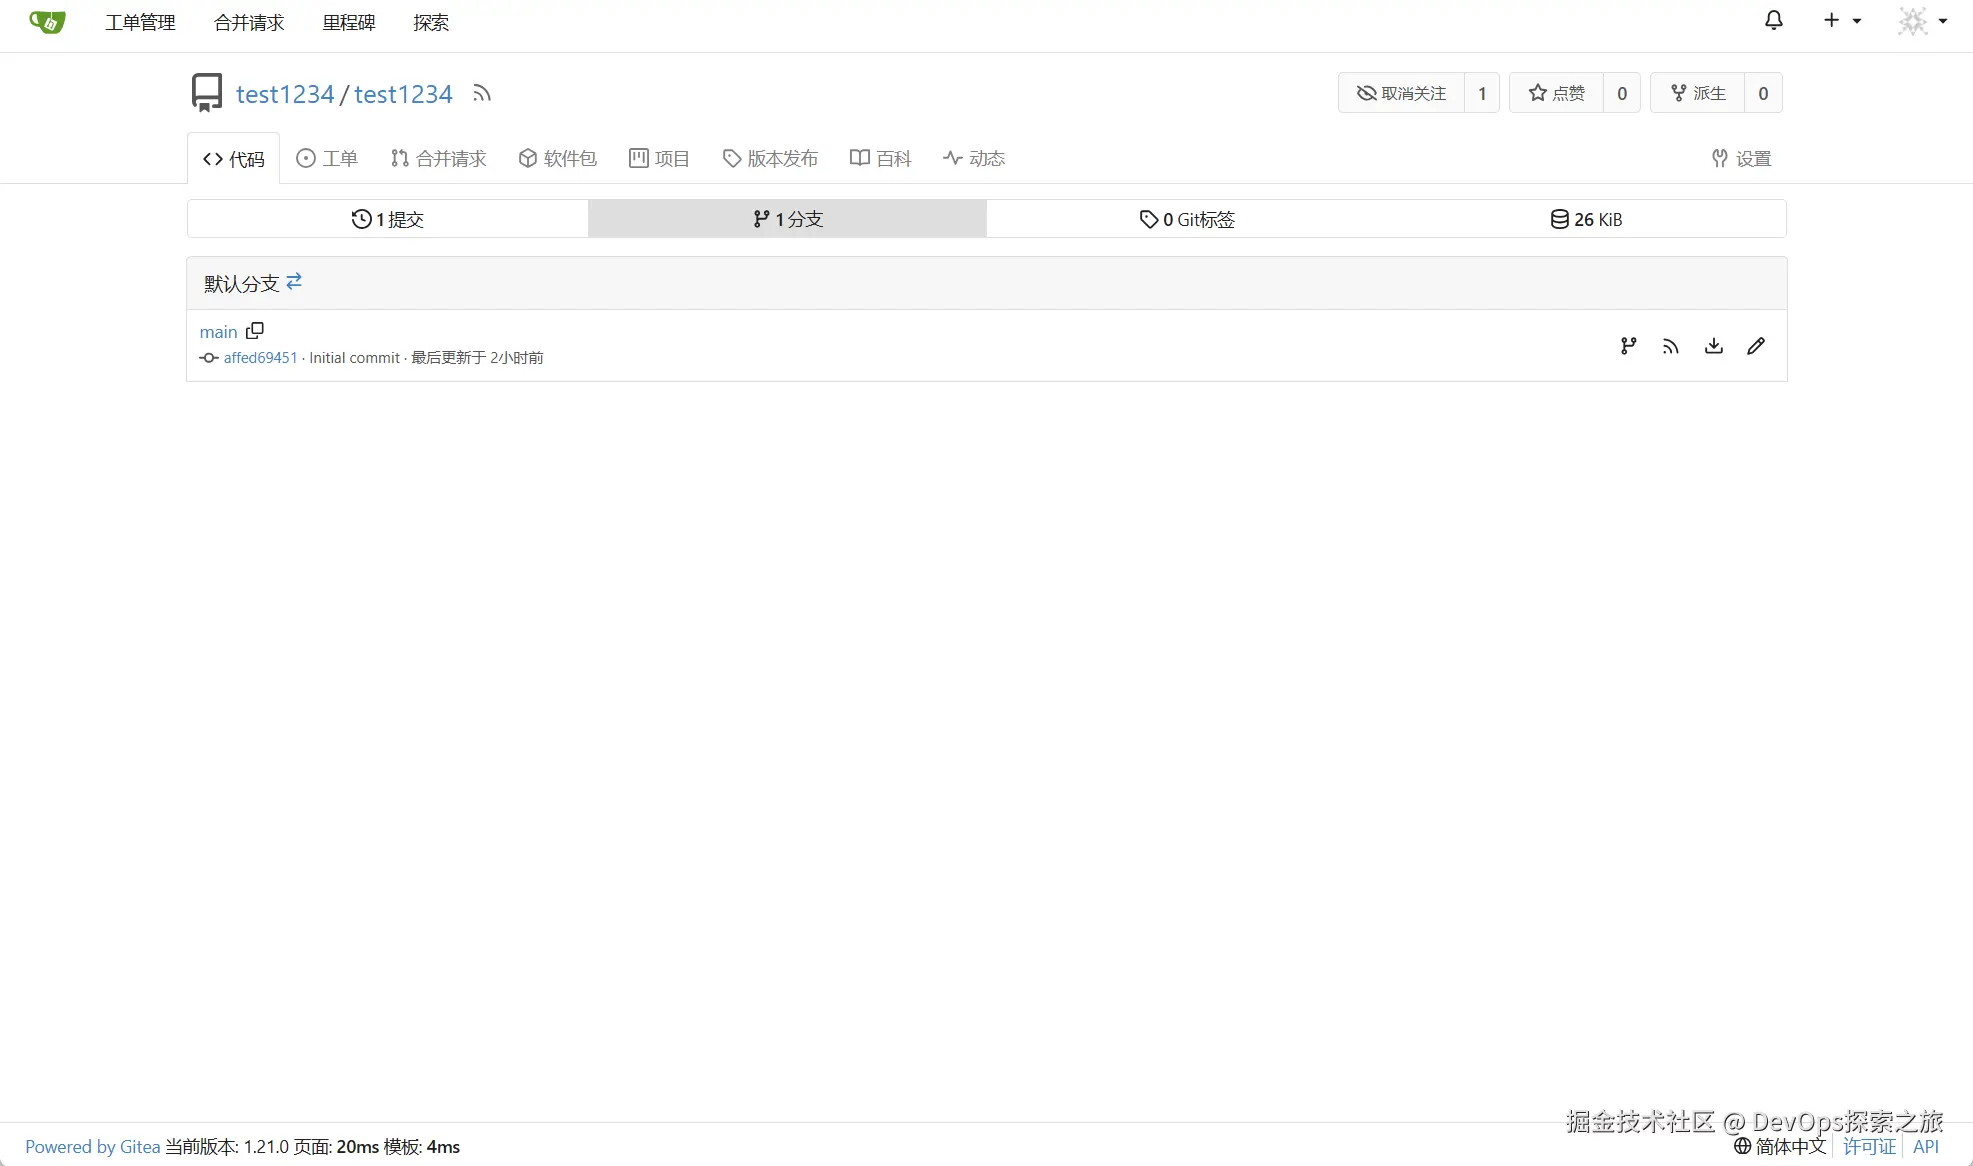The image size is (1973, 1166).
Task: Toggle unwatch (取消关注) for the repository
Action: pyautogui.click(x=1402, y=93)
